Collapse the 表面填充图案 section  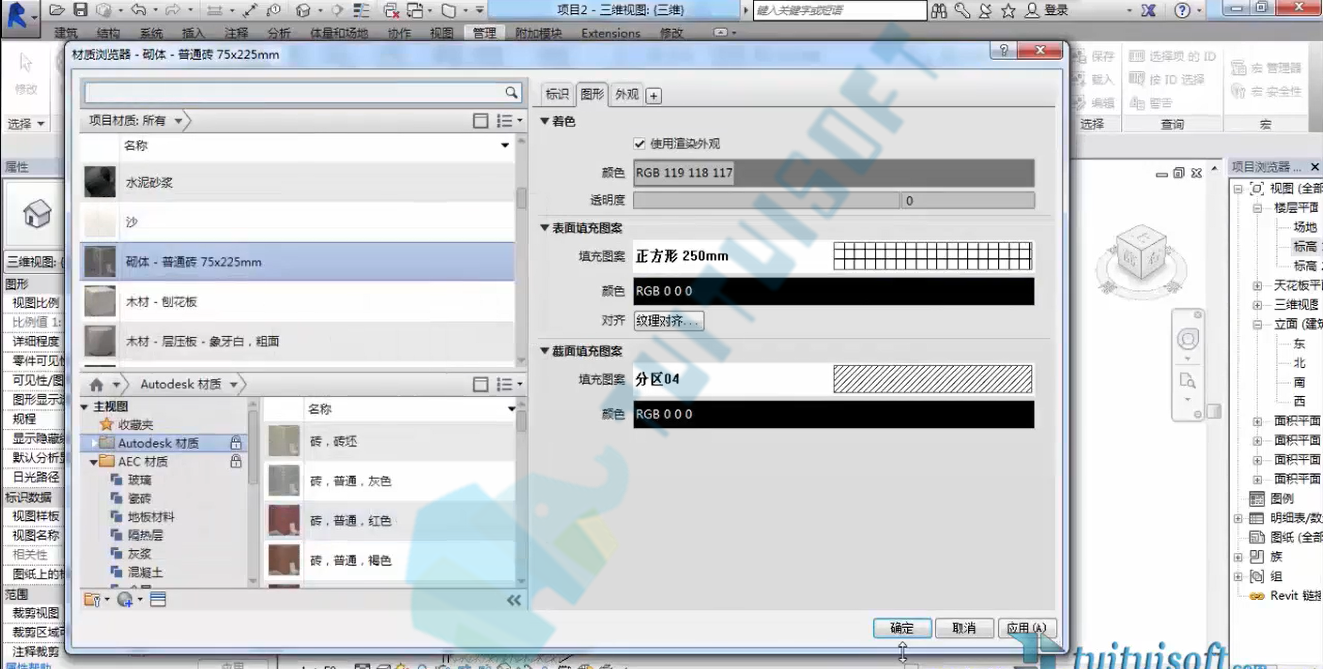tap(545, 228)
